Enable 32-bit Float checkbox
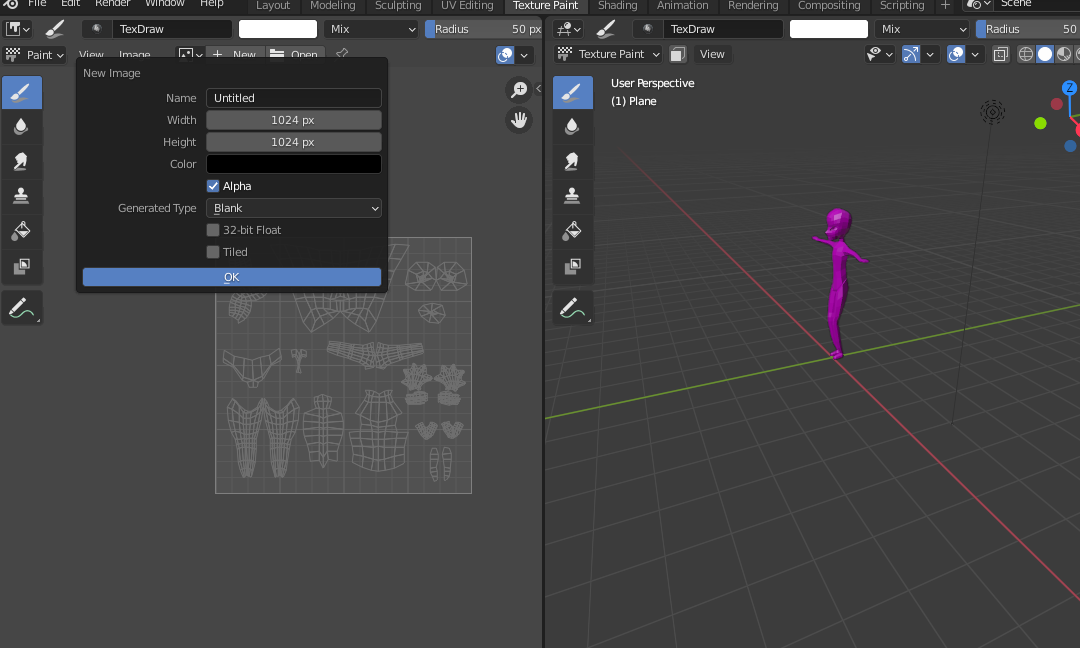 click(213, 230)
